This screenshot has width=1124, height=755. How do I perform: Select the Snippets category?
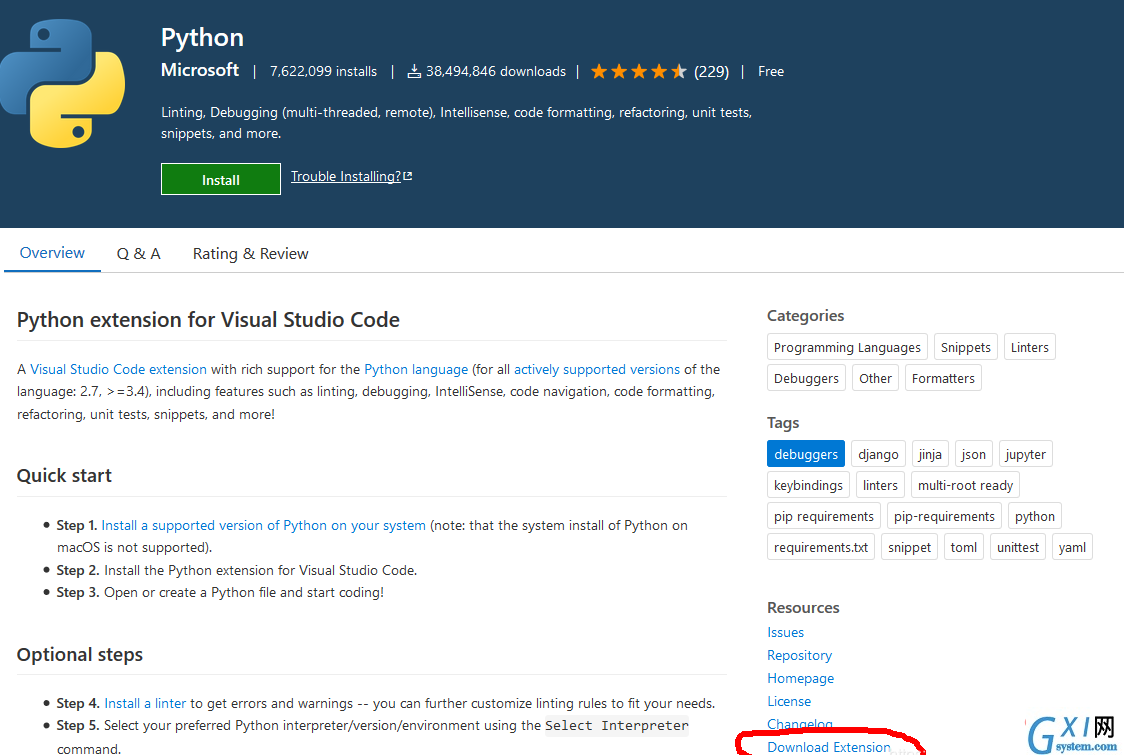point(966,347)
